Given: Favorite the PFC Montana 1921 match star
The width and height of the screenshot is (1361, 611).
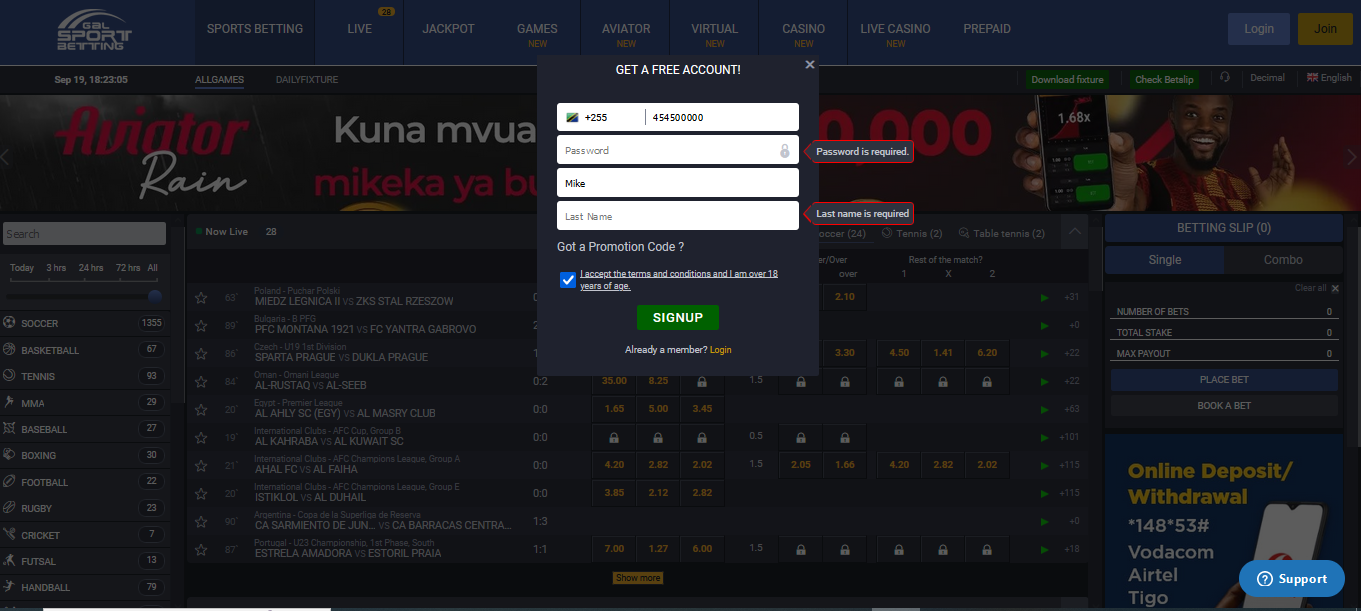Looking at the screenshot, I should pyautogui.click(x=201, y=325).
